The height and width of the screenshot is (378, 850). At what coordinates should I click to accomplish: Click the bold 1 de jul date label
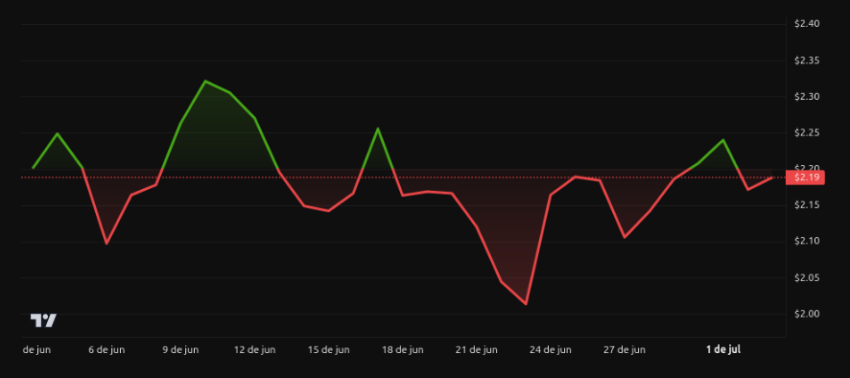723,350
